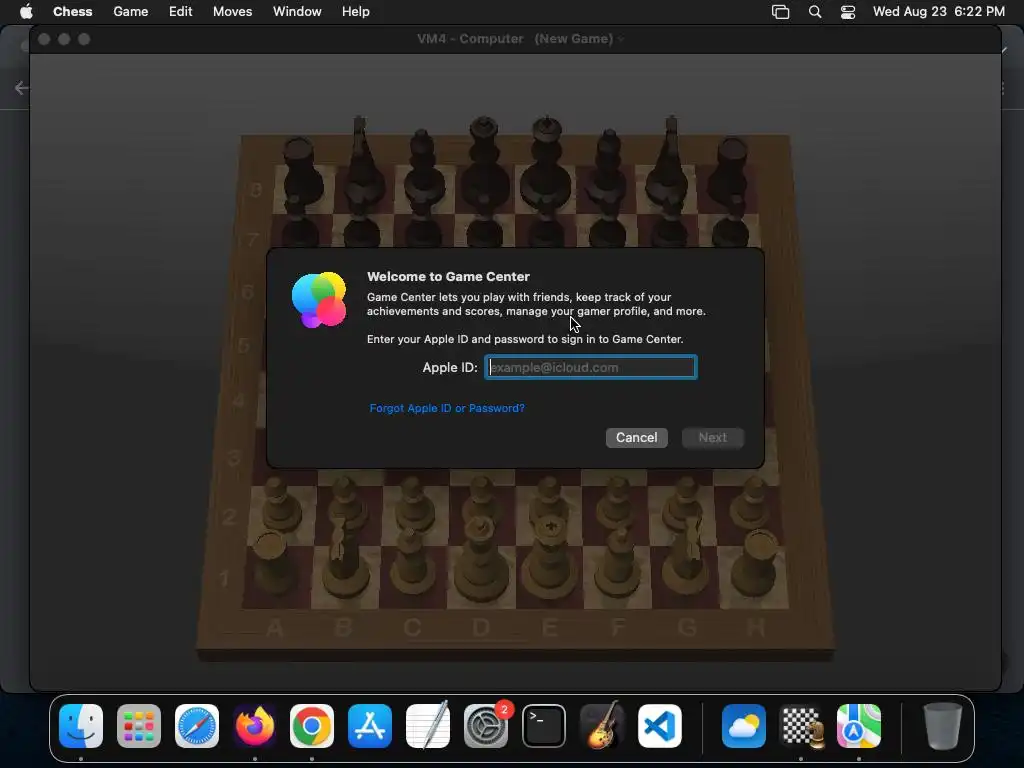Launch Safari from the dock
Screen dimensions: 1024x768
coord(197,726)
